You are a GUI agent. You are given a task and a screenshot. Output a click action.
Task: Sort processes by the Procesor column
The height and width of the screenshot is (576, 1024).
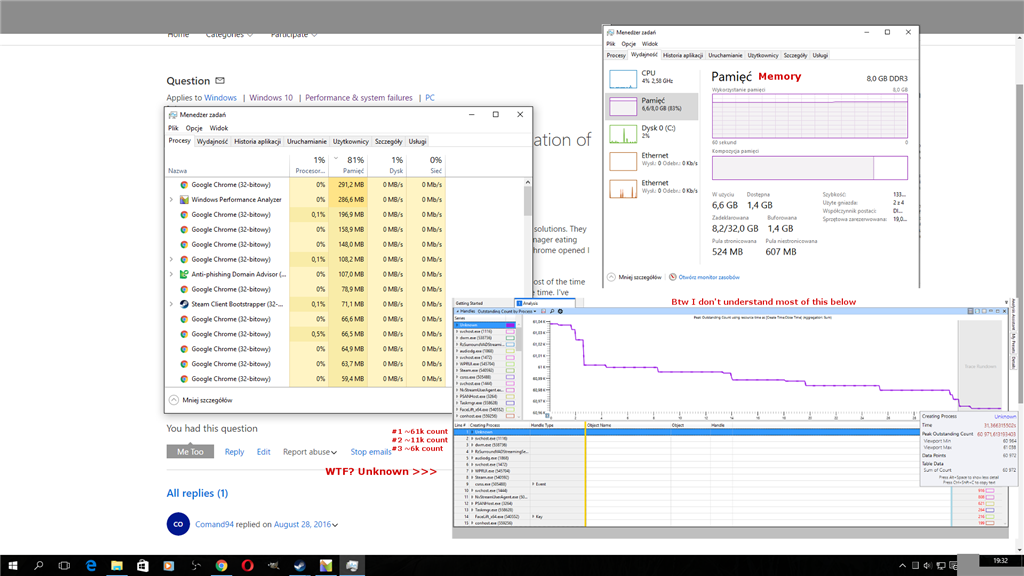pos(309,165)
